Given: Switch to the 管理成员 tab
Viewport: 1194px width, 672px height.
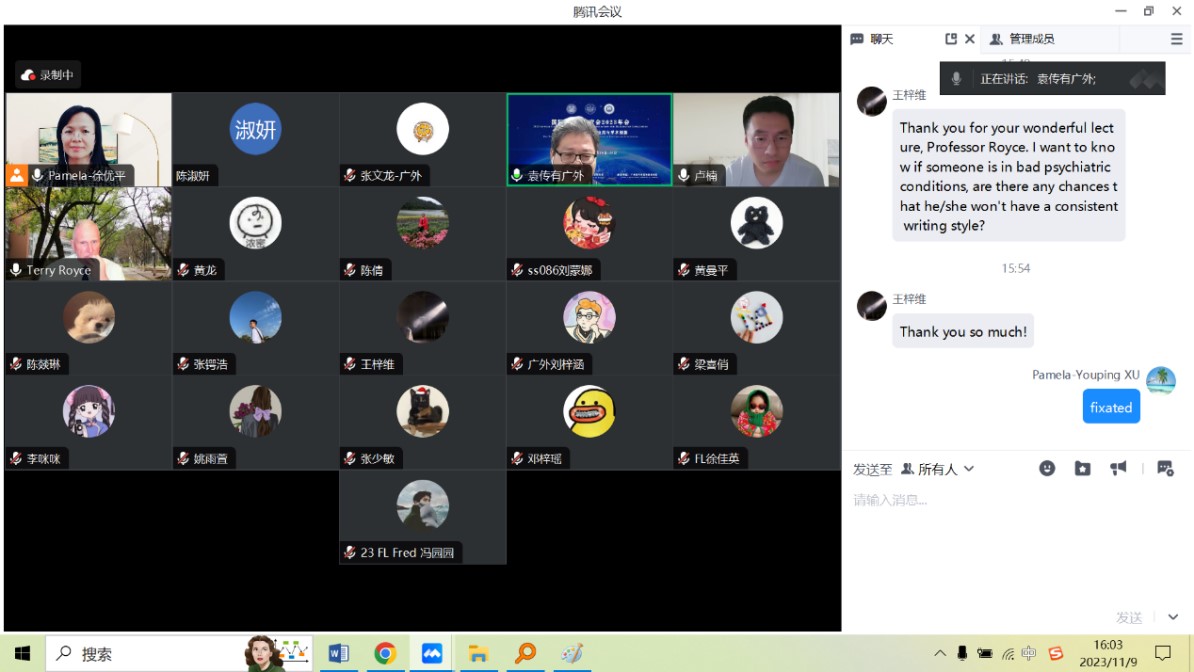Looking at the screenshot, I should click(x=1022, y=39).
